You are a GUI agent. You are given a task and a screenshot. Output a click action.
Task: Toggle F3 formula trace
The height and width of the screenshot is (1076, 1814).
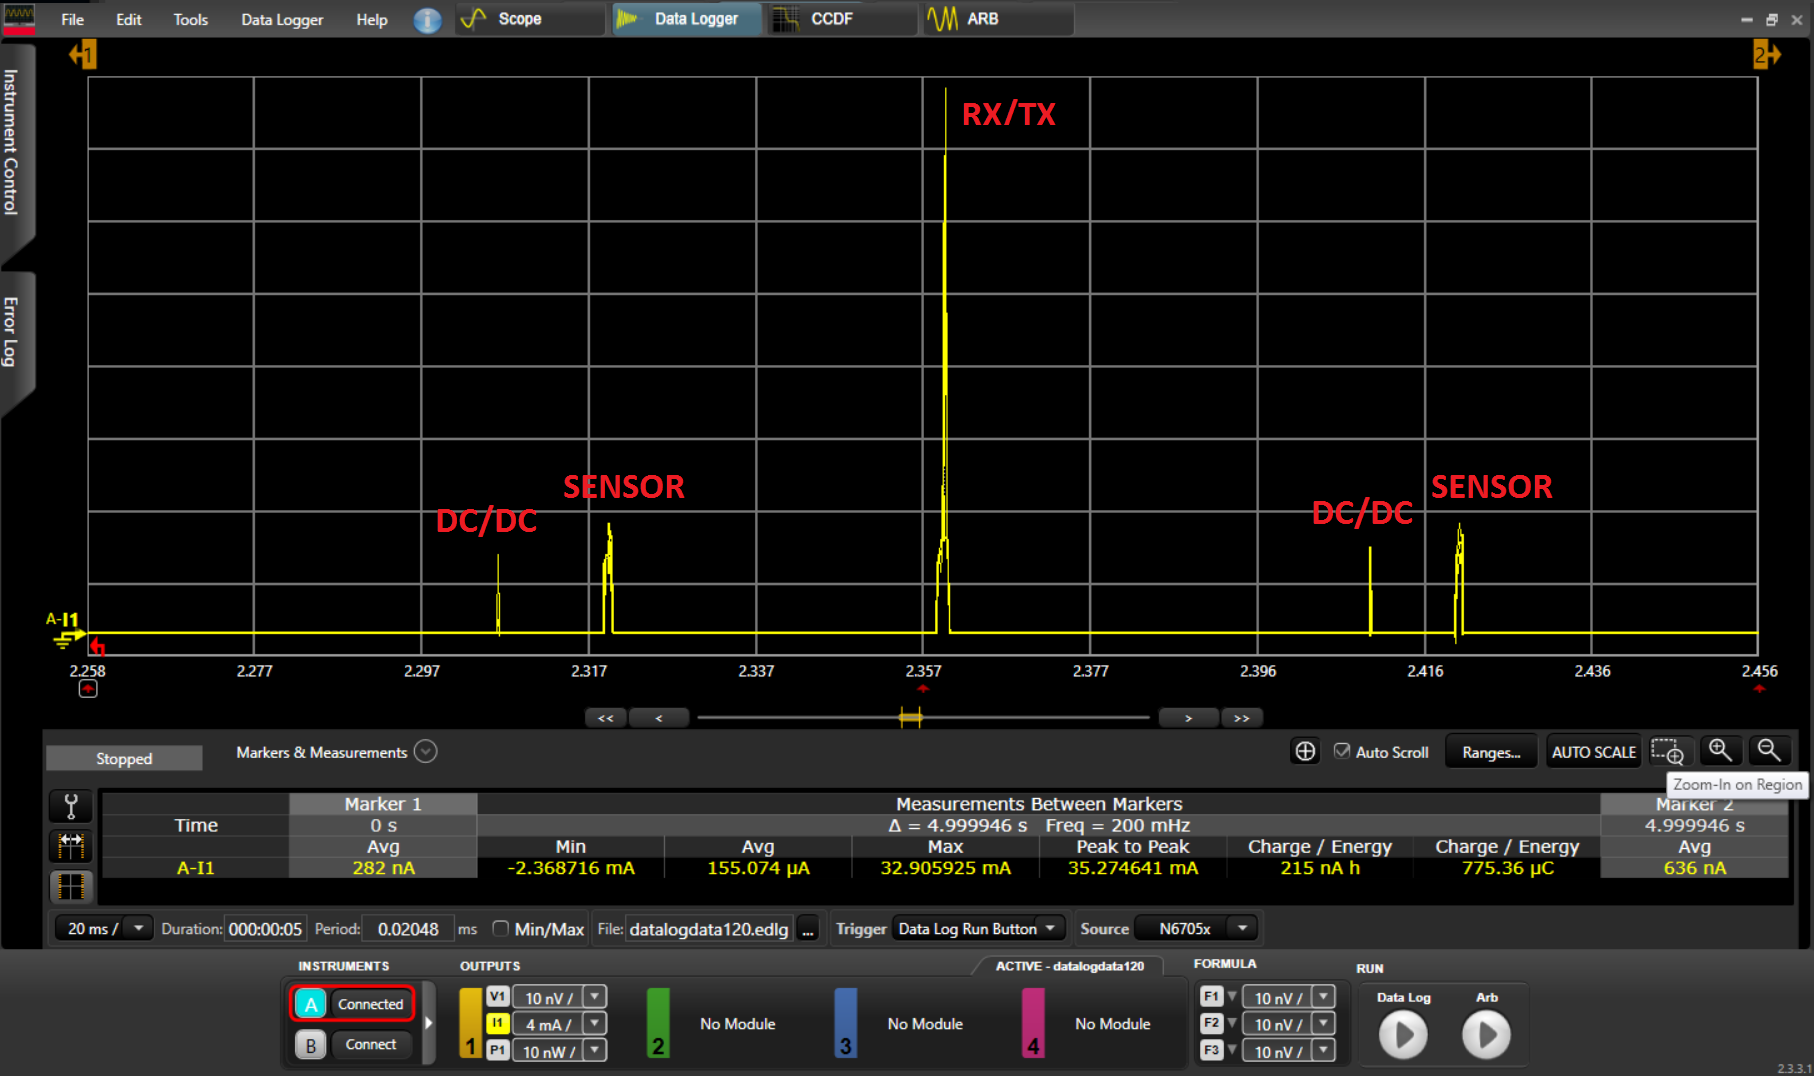(1211, 1050)
